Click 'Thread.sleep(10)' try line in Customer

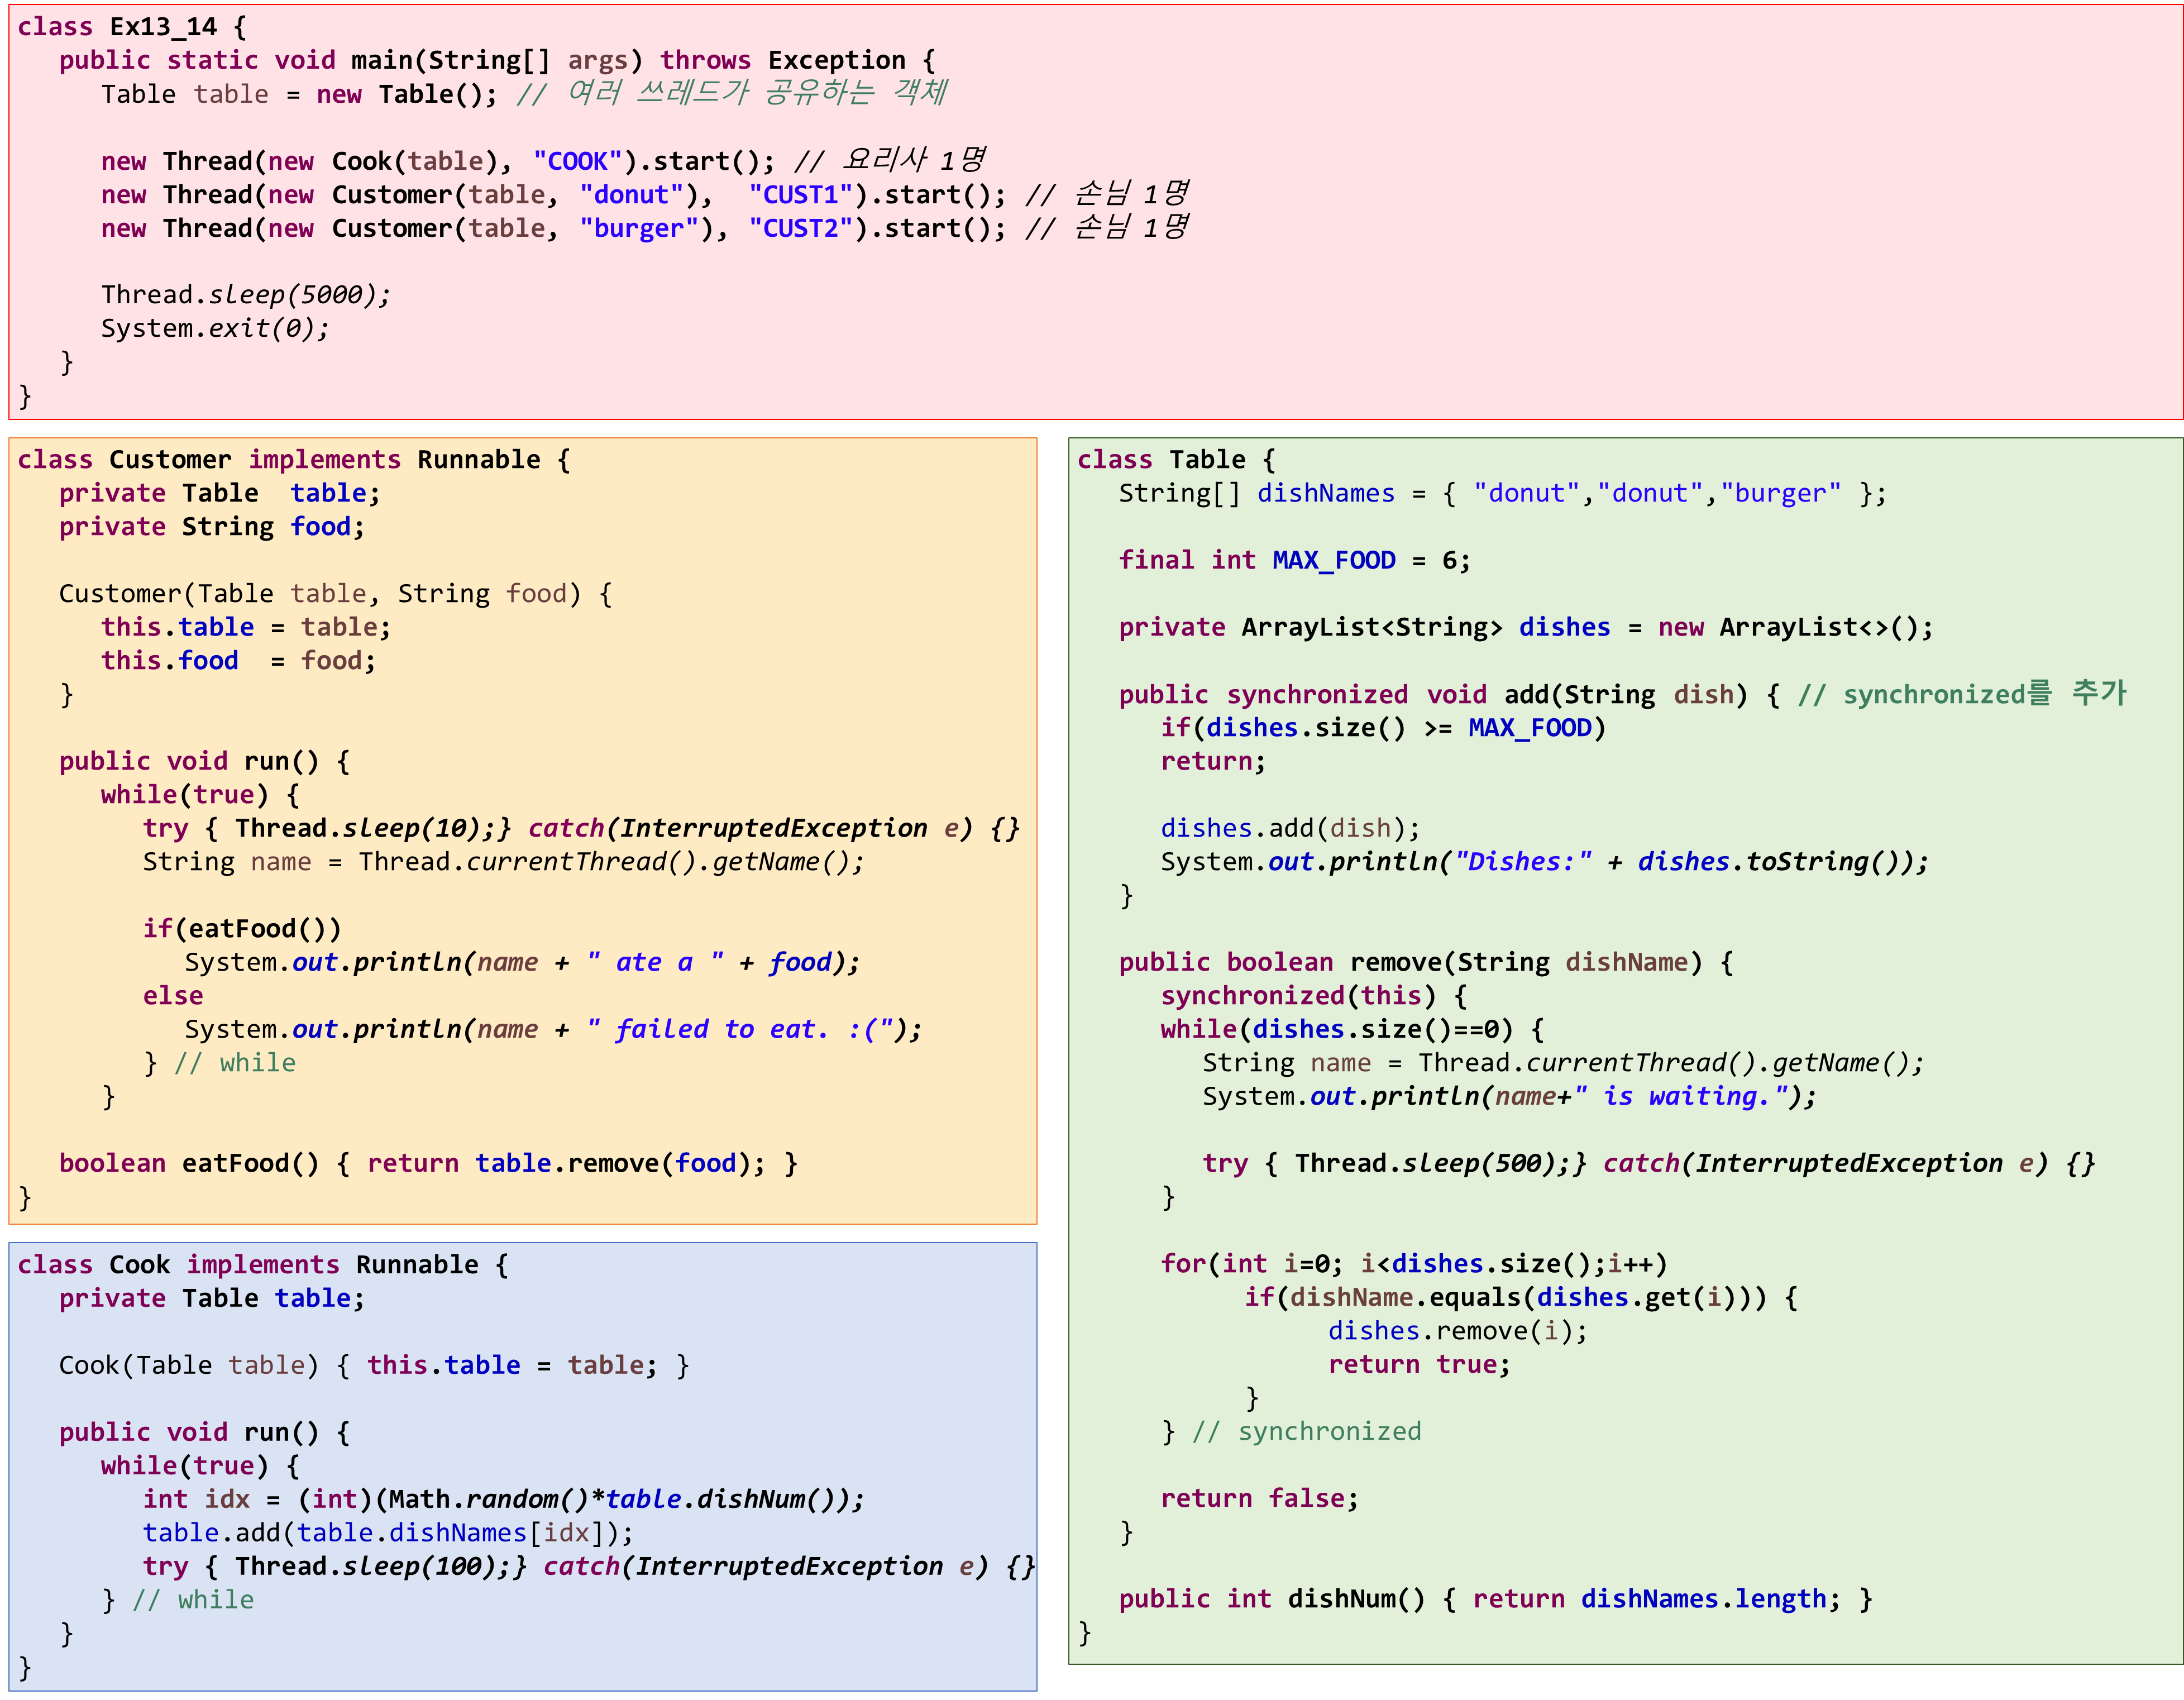(x=582, y=829)
